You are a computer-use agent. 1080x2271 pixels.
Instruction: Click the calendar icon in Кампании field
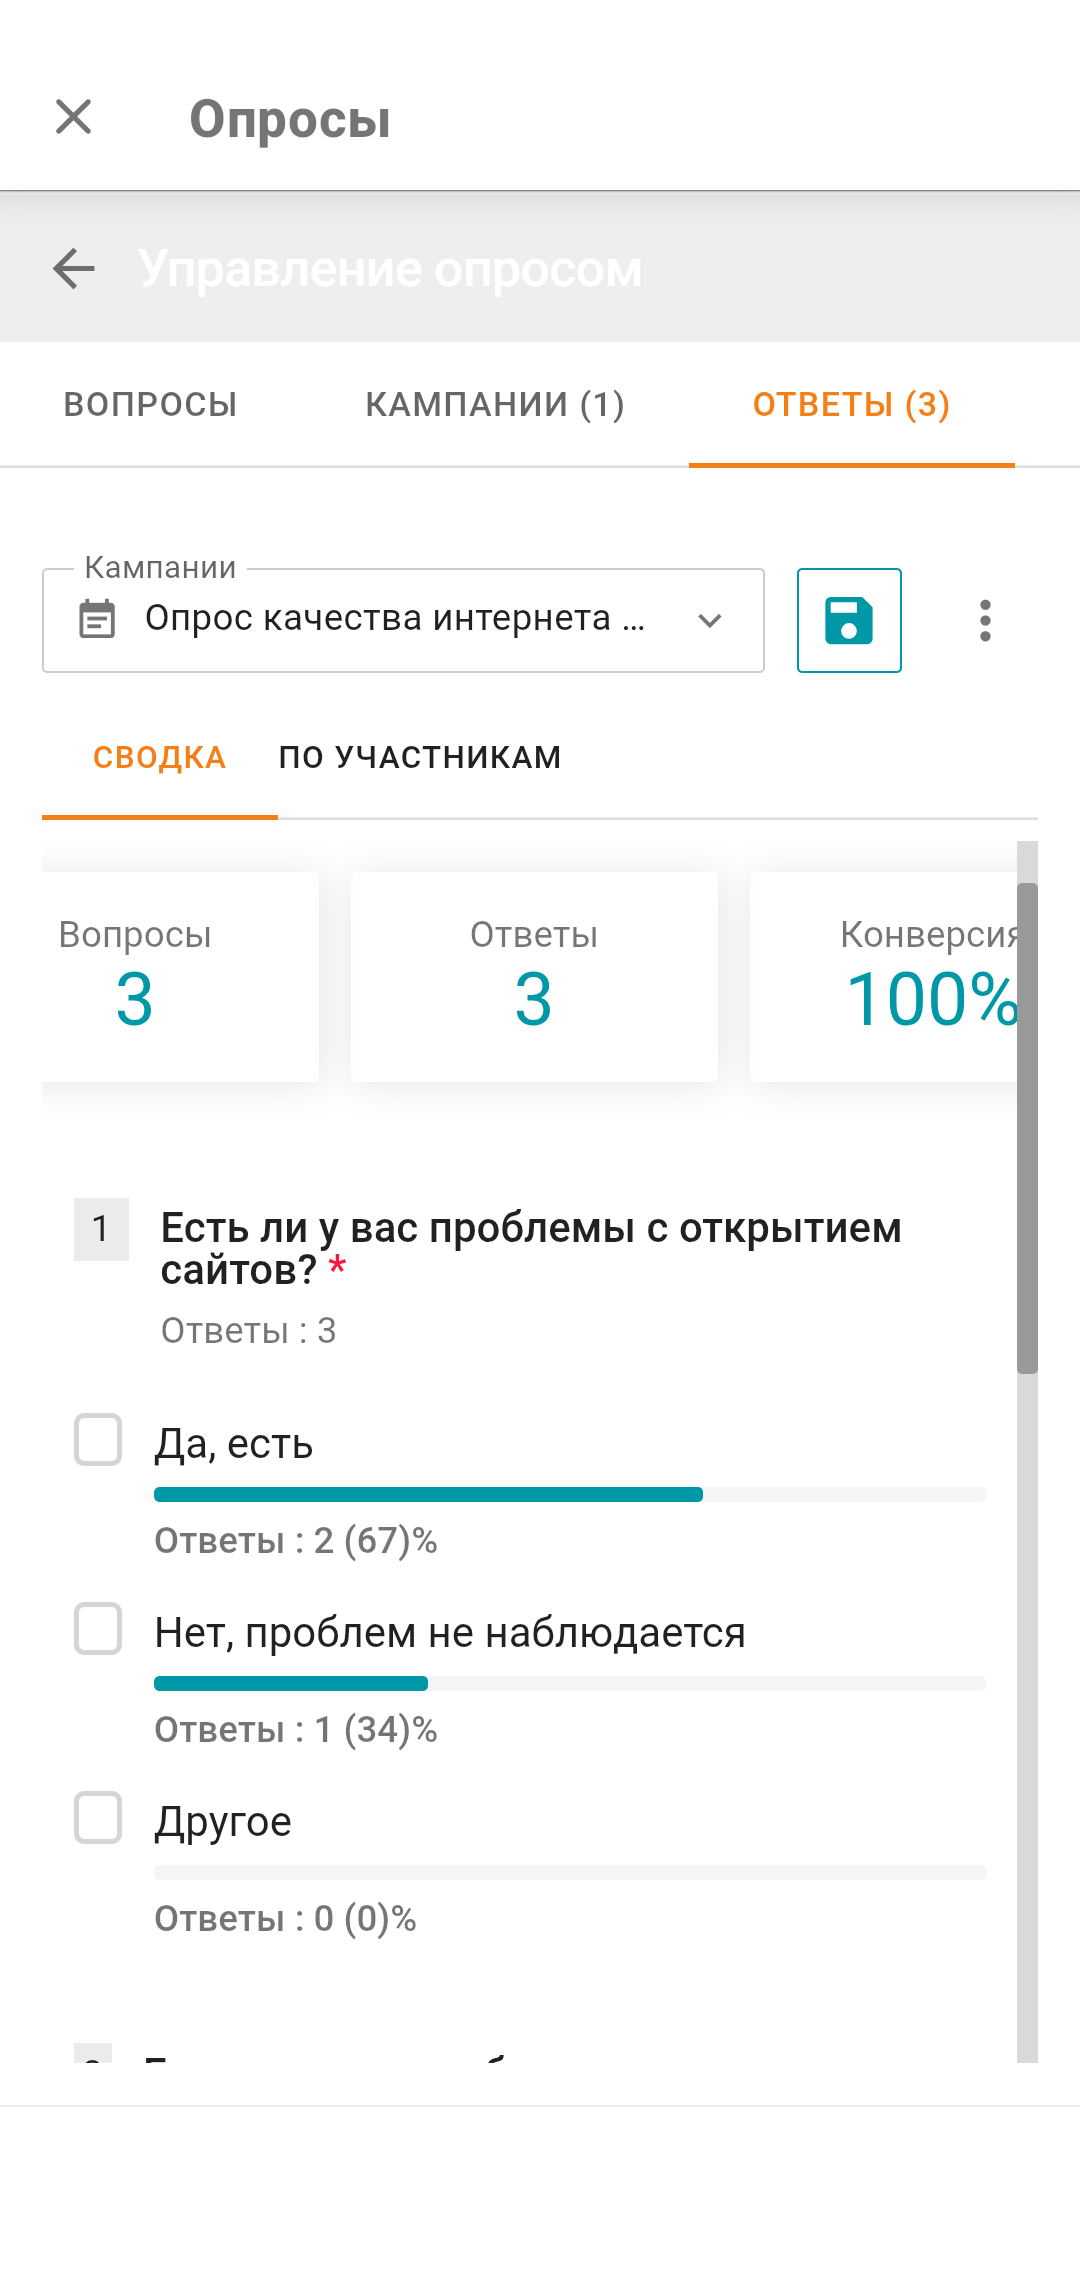pos(97,620)
